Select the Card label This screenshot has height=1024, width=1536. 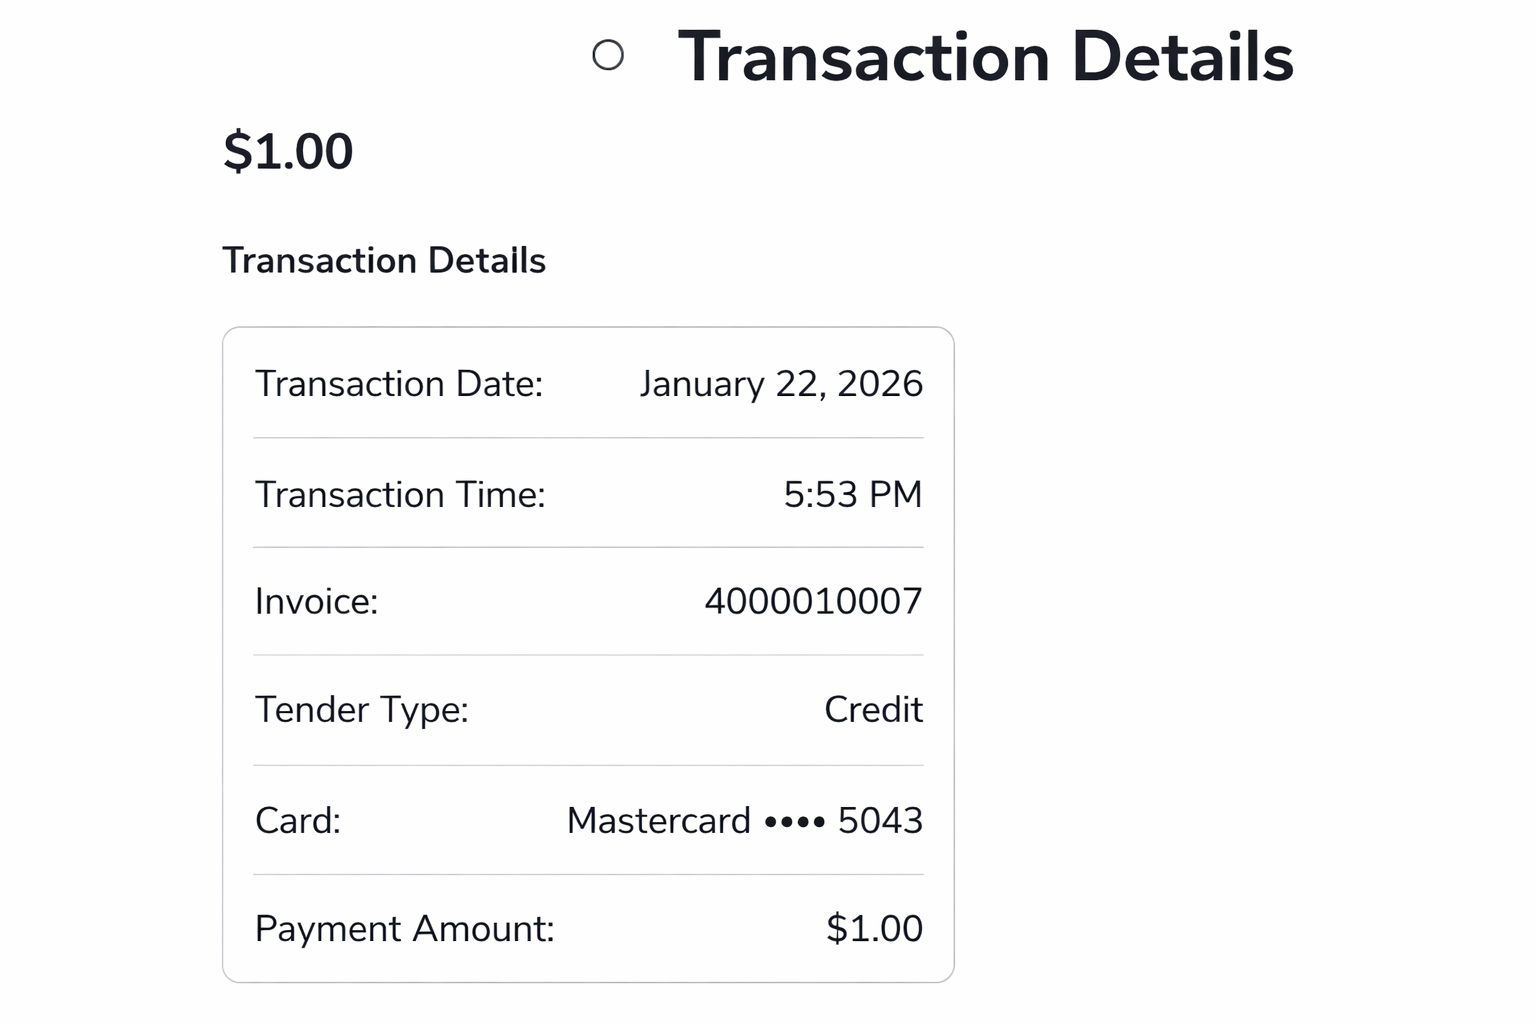[x=298, y=821]
